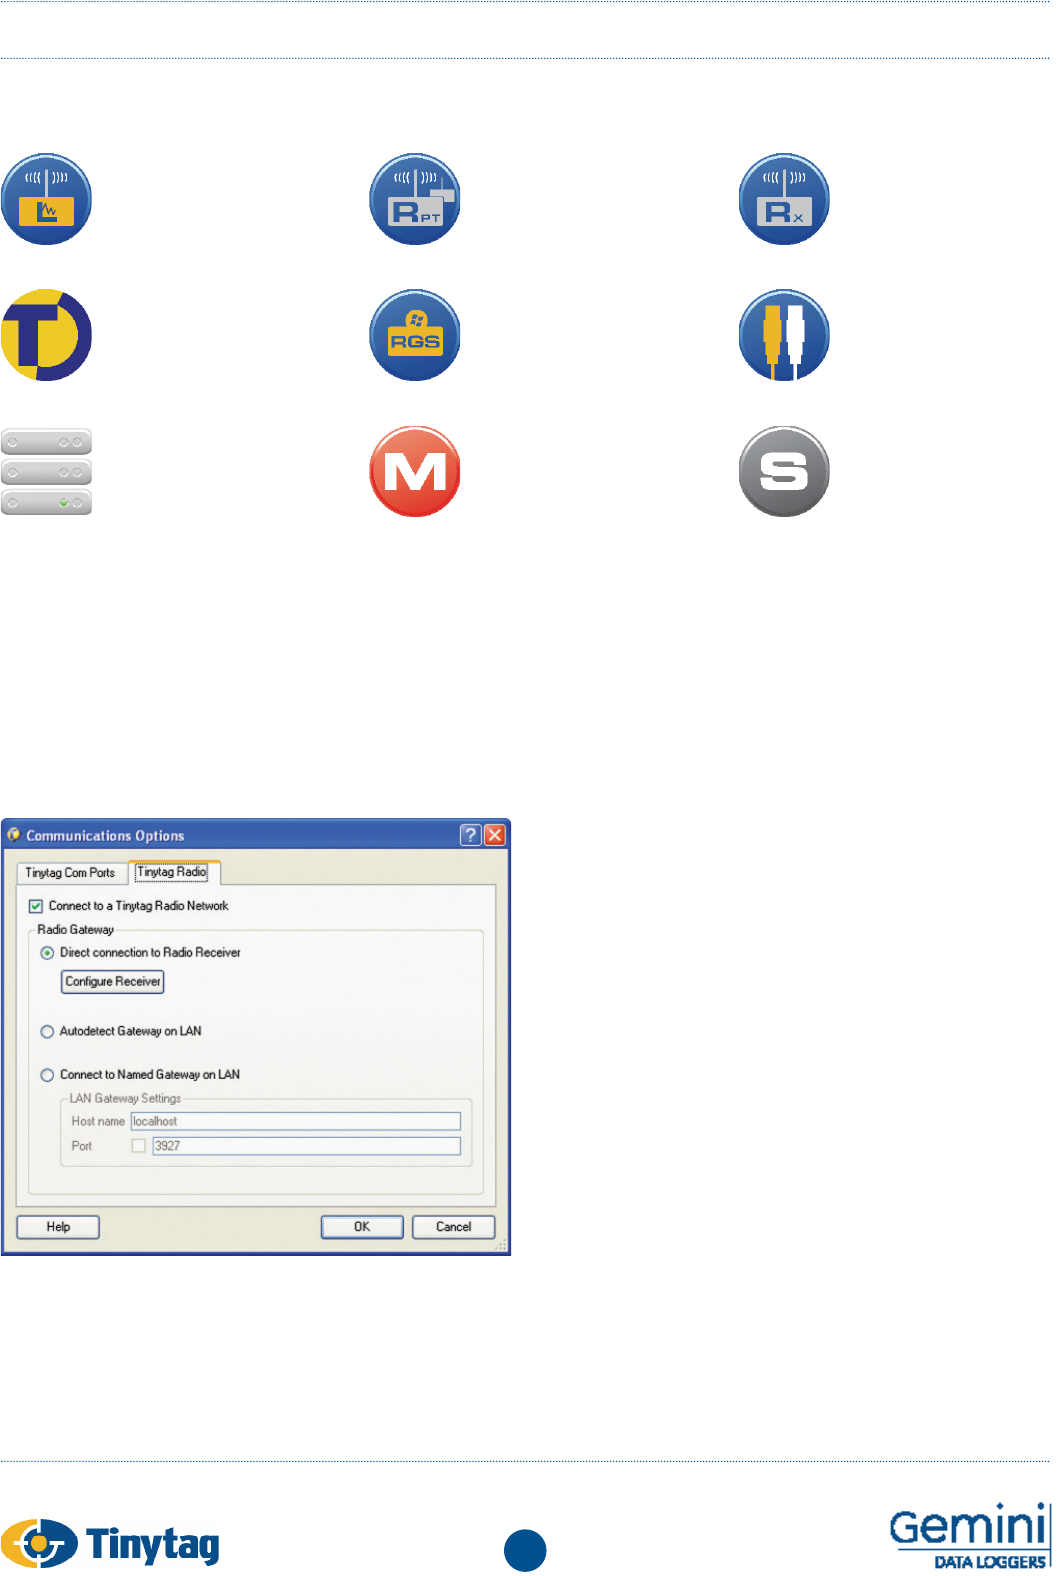Screen dimensions: 1059x1576
Task: Click the 'LAN Gateway Settings' label
Action: pos(125,1099)
